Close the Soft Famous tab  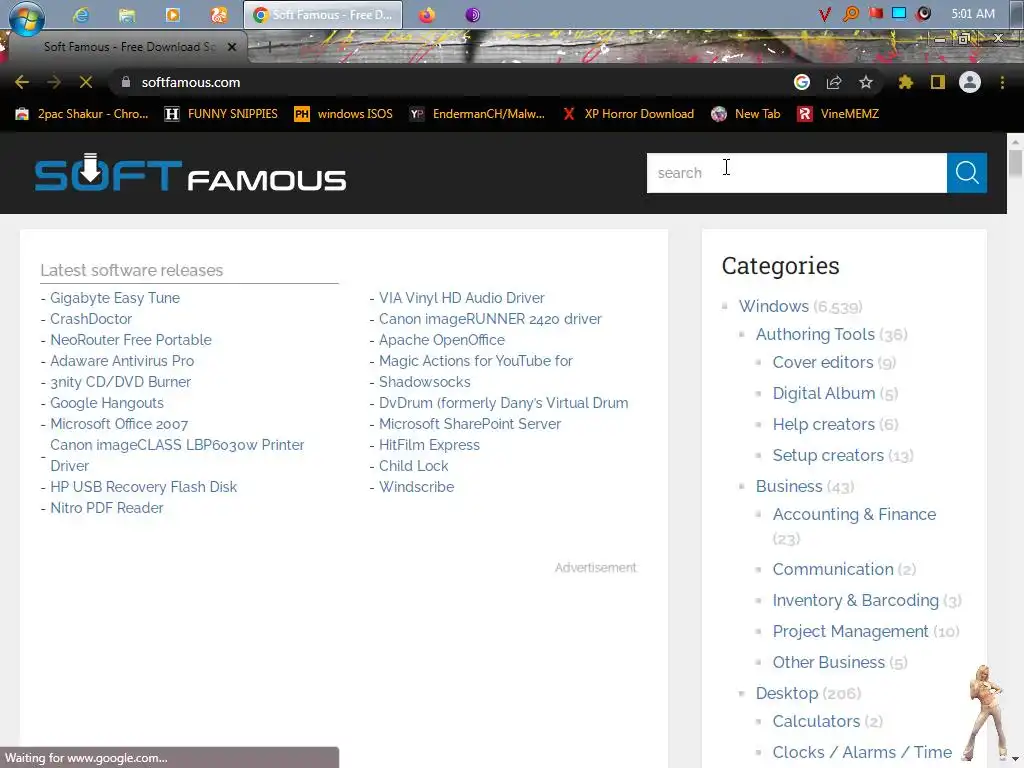coord(232,47)
